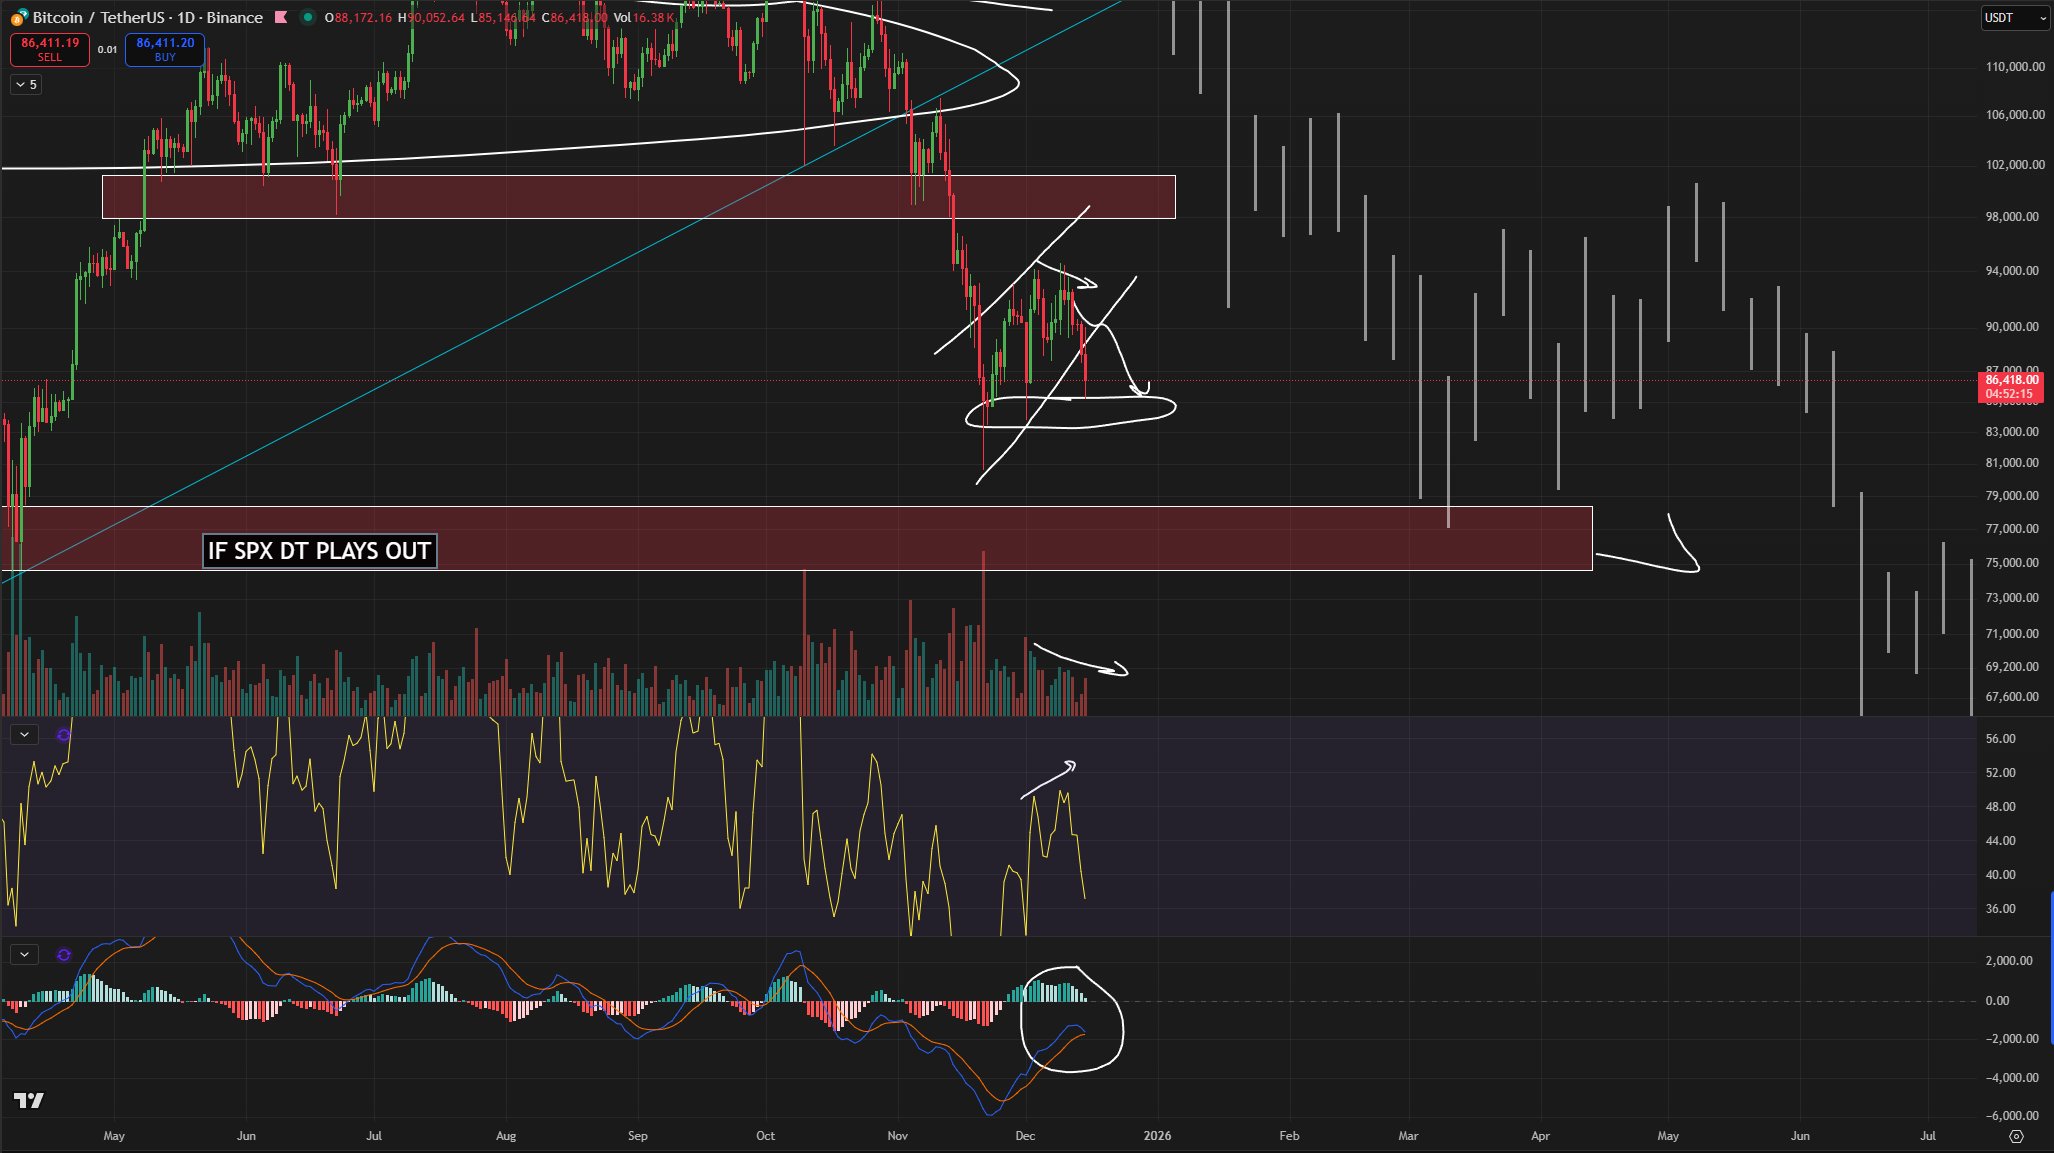Click the TradingView logo icon
Viewport: 2054px width, 1153px height.
click(29, 1101)
